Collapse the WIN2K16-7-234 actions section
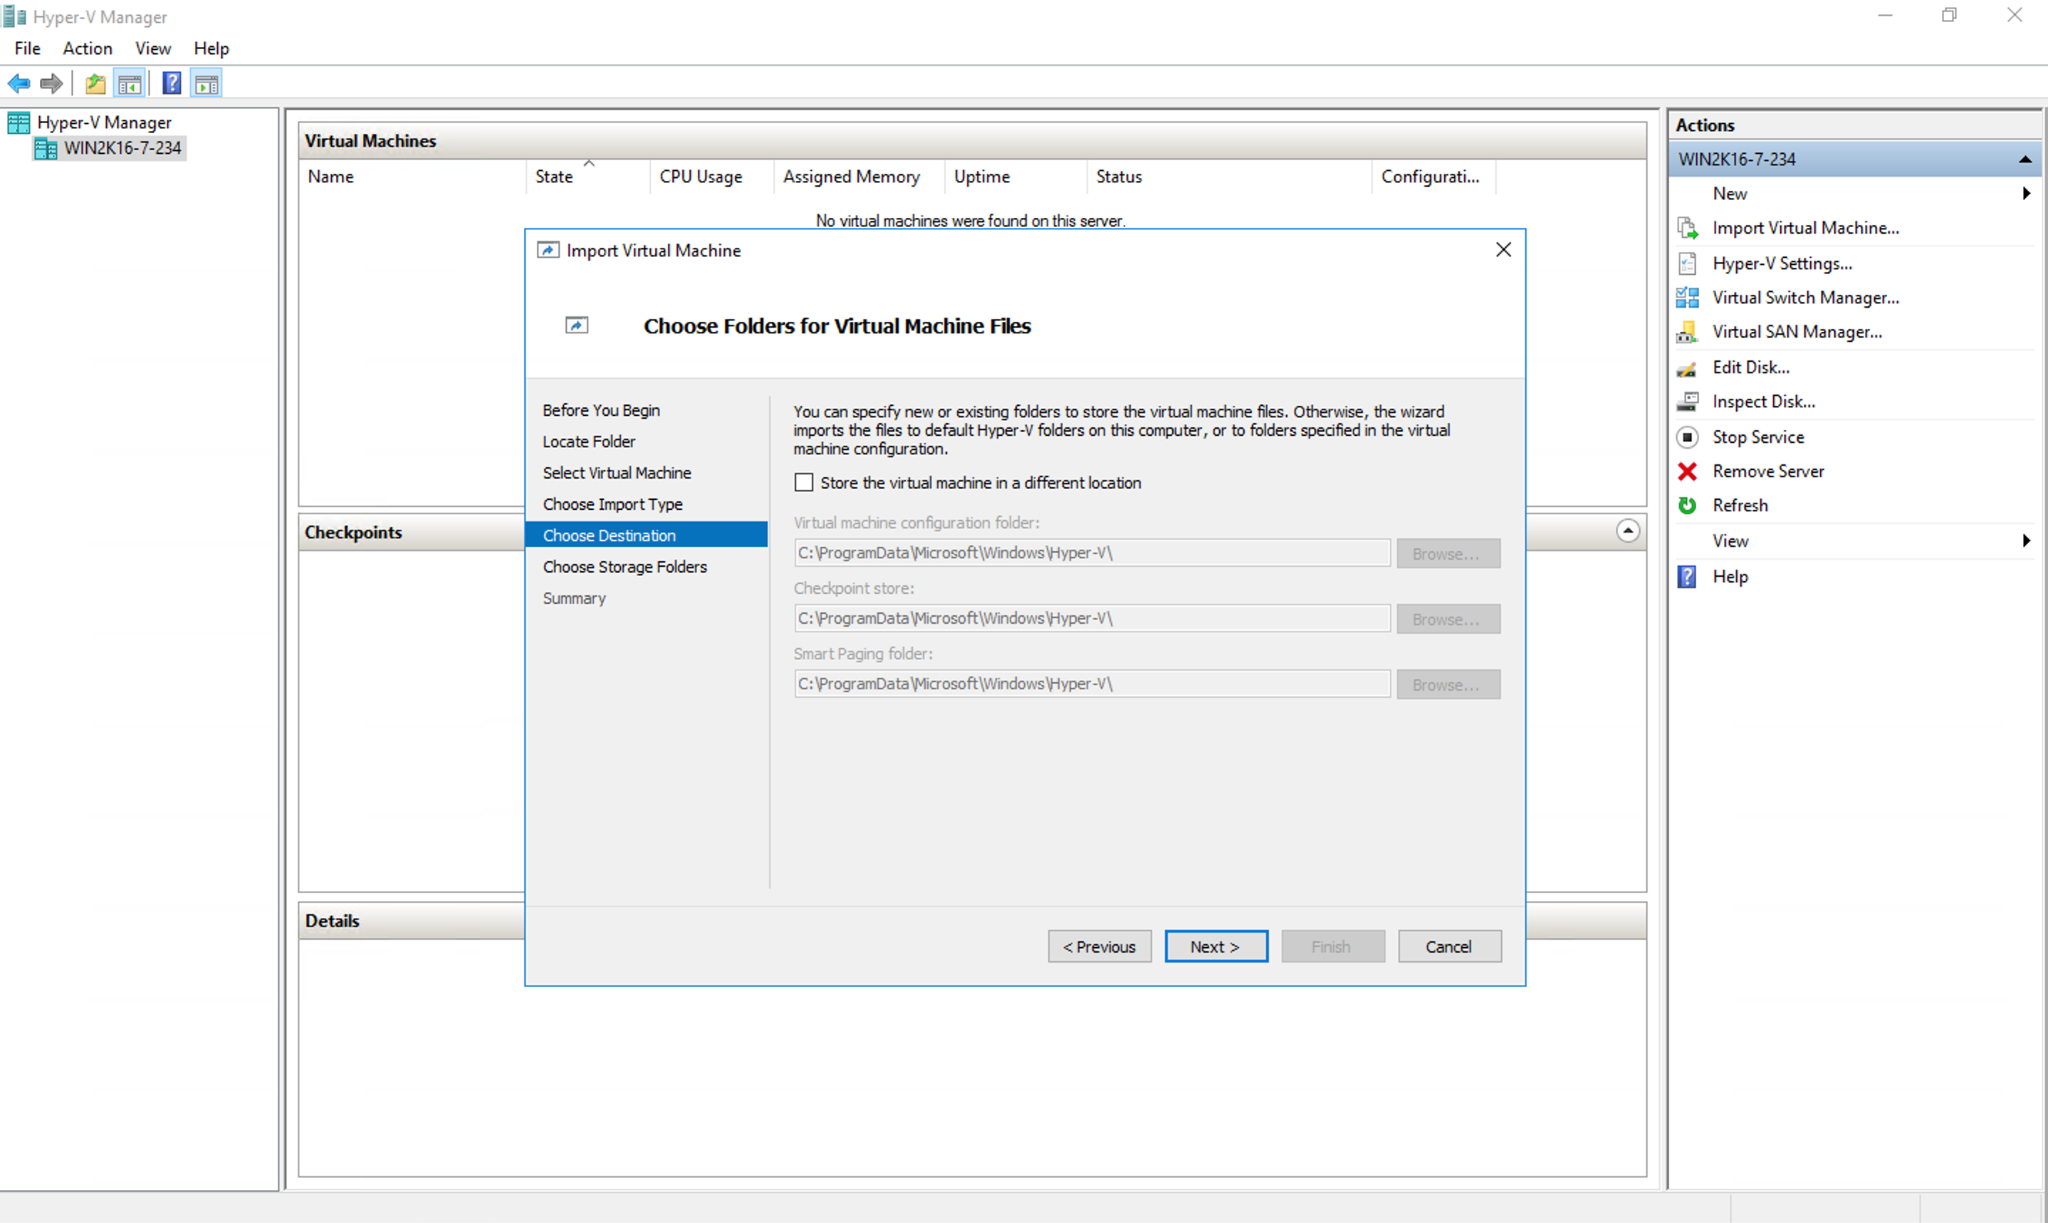Image resolution: width=2048 pixels, height=1223 pixels. (2025, 159)
